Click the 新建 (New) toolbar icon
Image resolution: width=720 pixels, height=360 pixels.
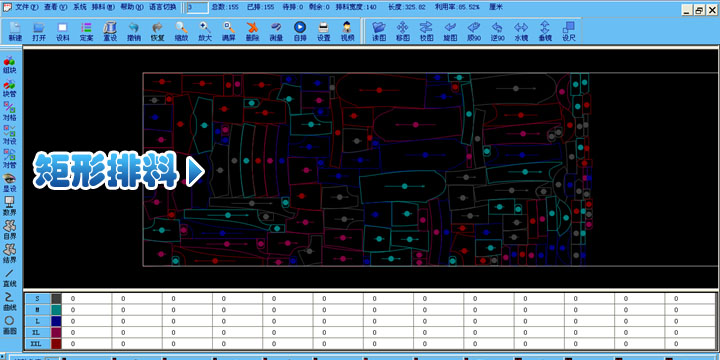click(x=15, y=32)
